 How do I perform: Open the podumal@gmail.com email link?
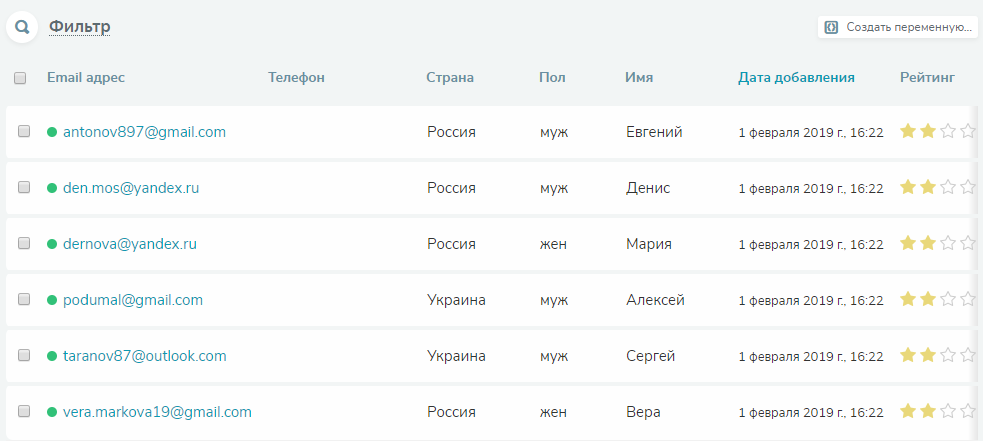[133, 300]
